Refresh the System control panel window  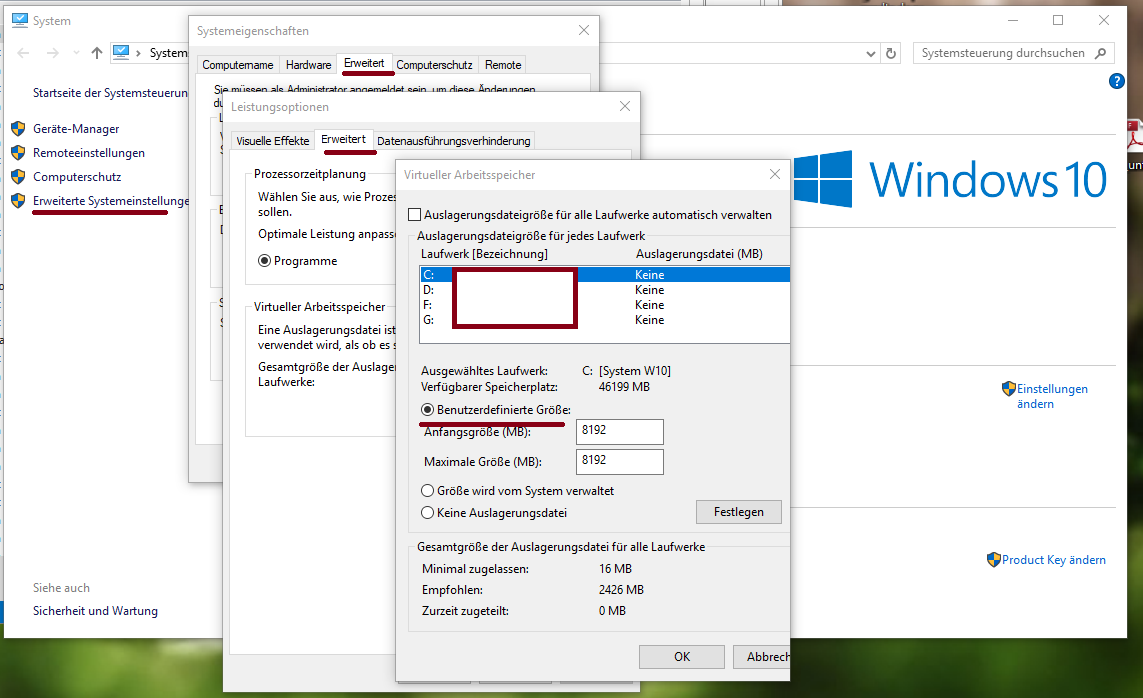pyautogui.click(x=891, y=53)
